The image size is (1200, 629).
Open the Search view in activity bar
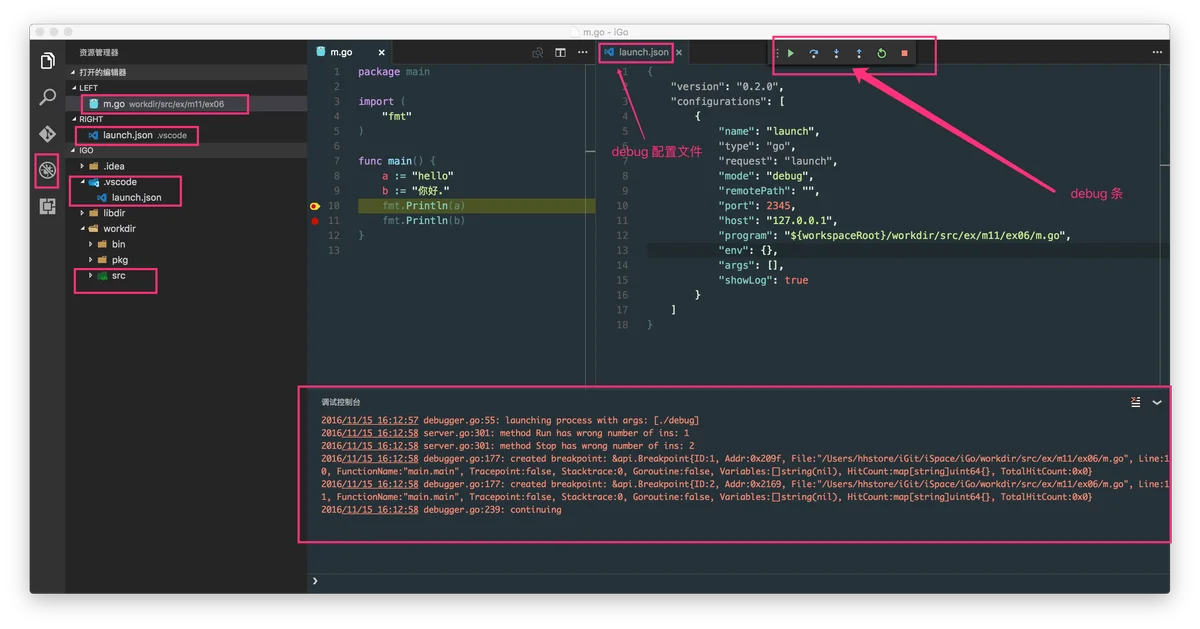click(x=47, y=97)
